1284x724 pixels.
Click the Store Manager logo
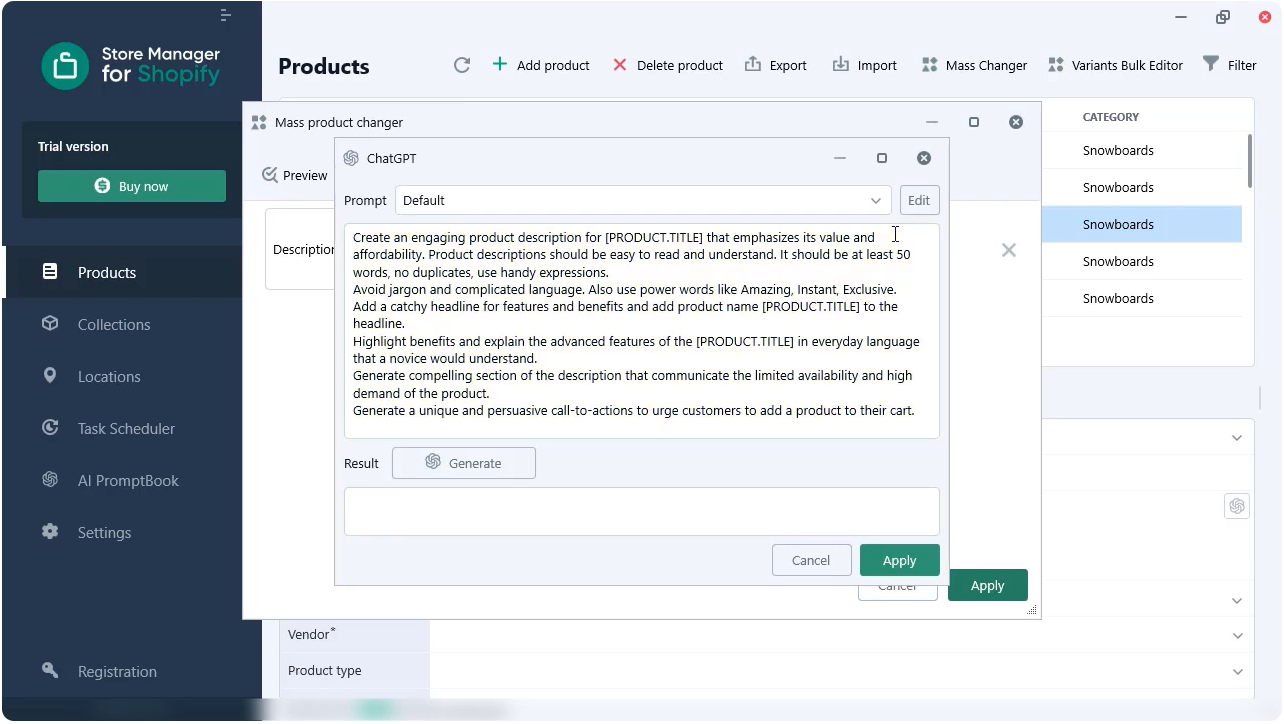(130, 65)
